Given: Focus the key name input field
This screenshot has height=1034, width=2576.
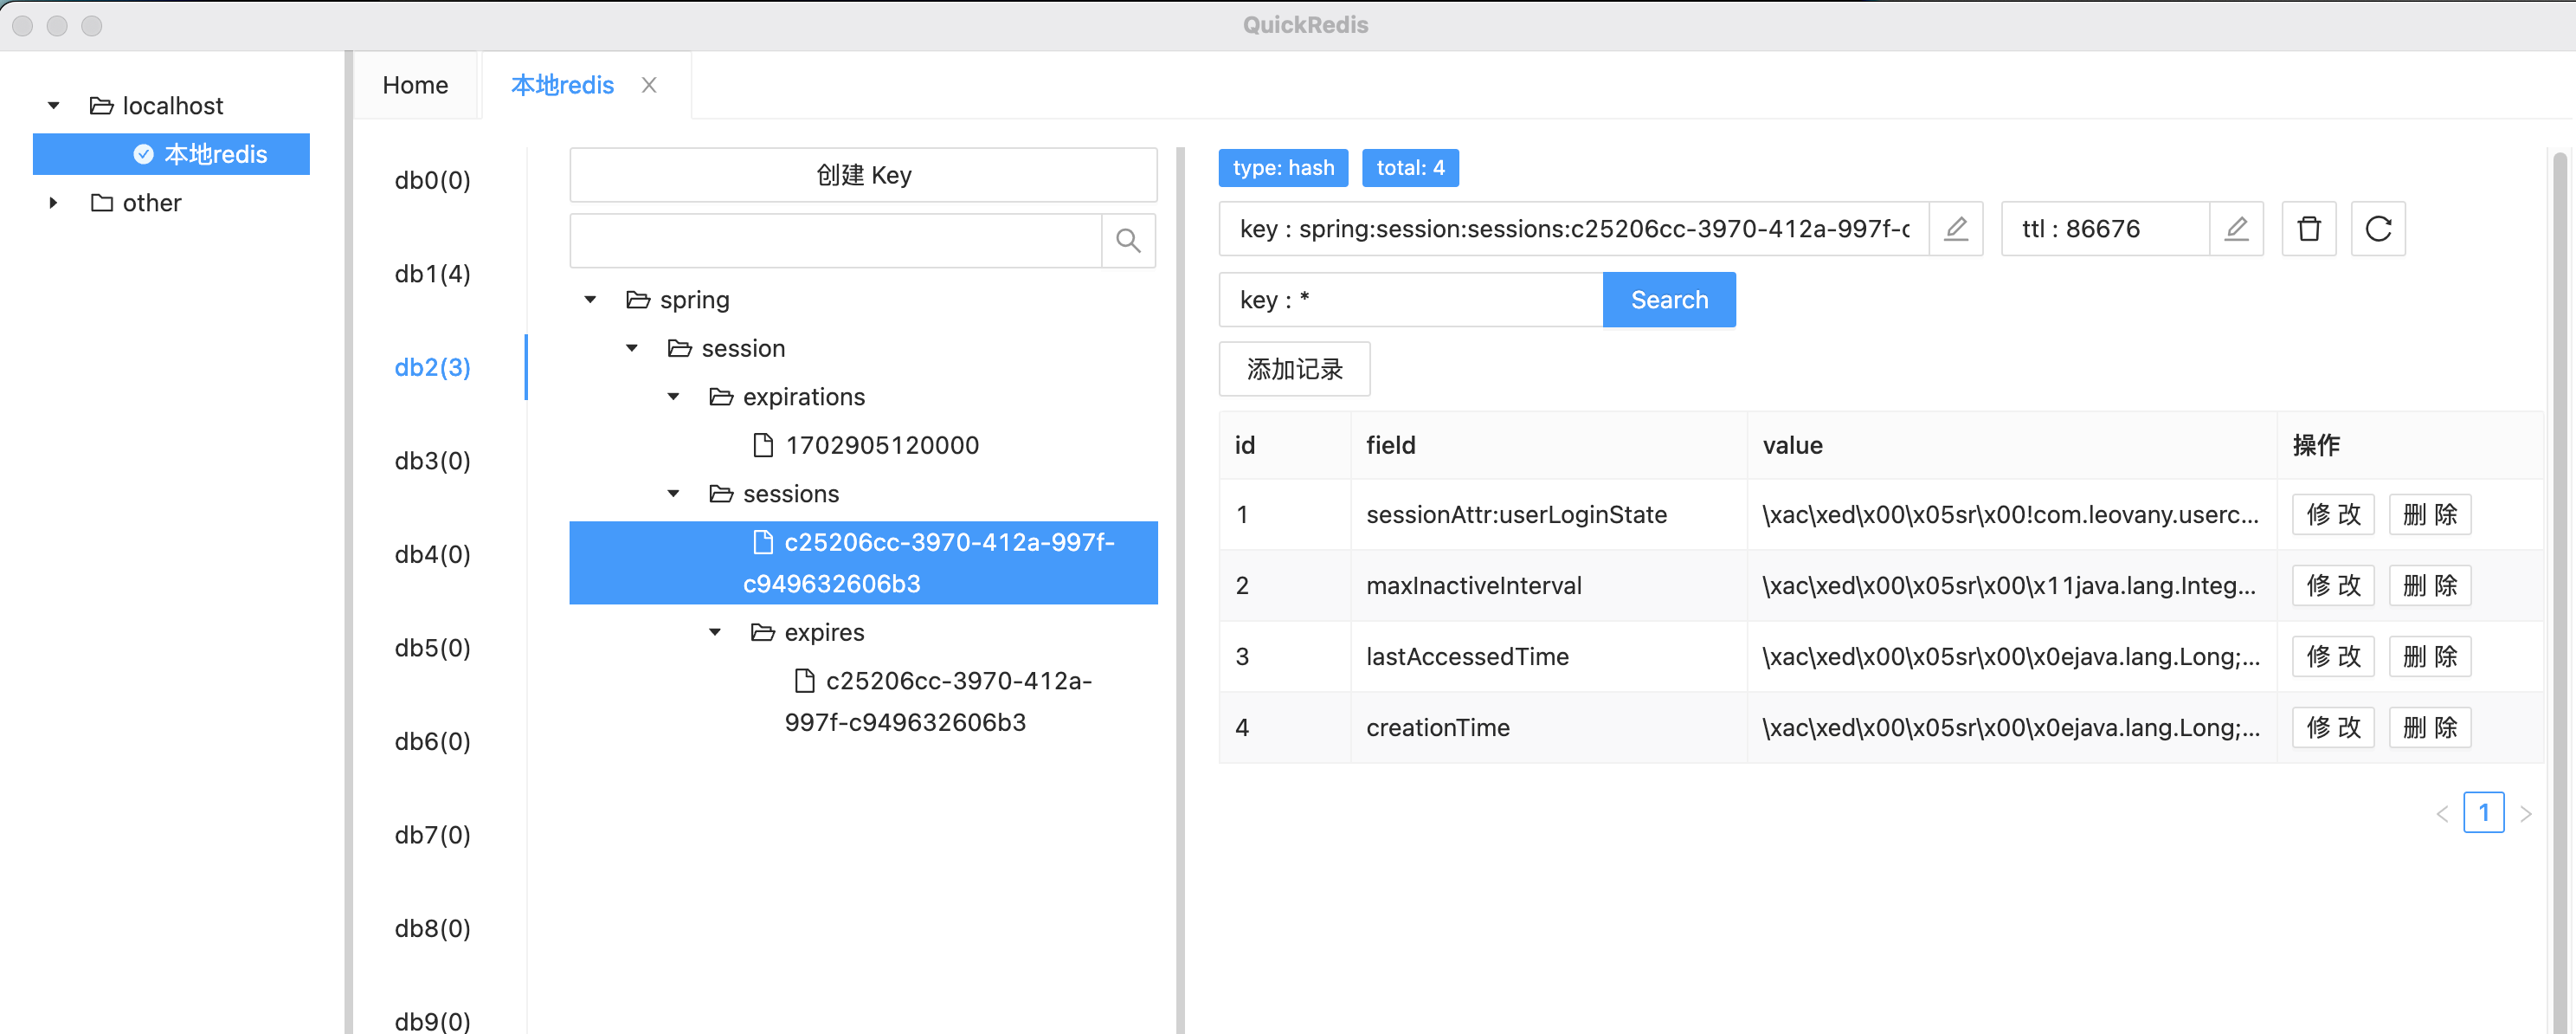Looking at the screenshot, I should click(x=1574, y=229).
